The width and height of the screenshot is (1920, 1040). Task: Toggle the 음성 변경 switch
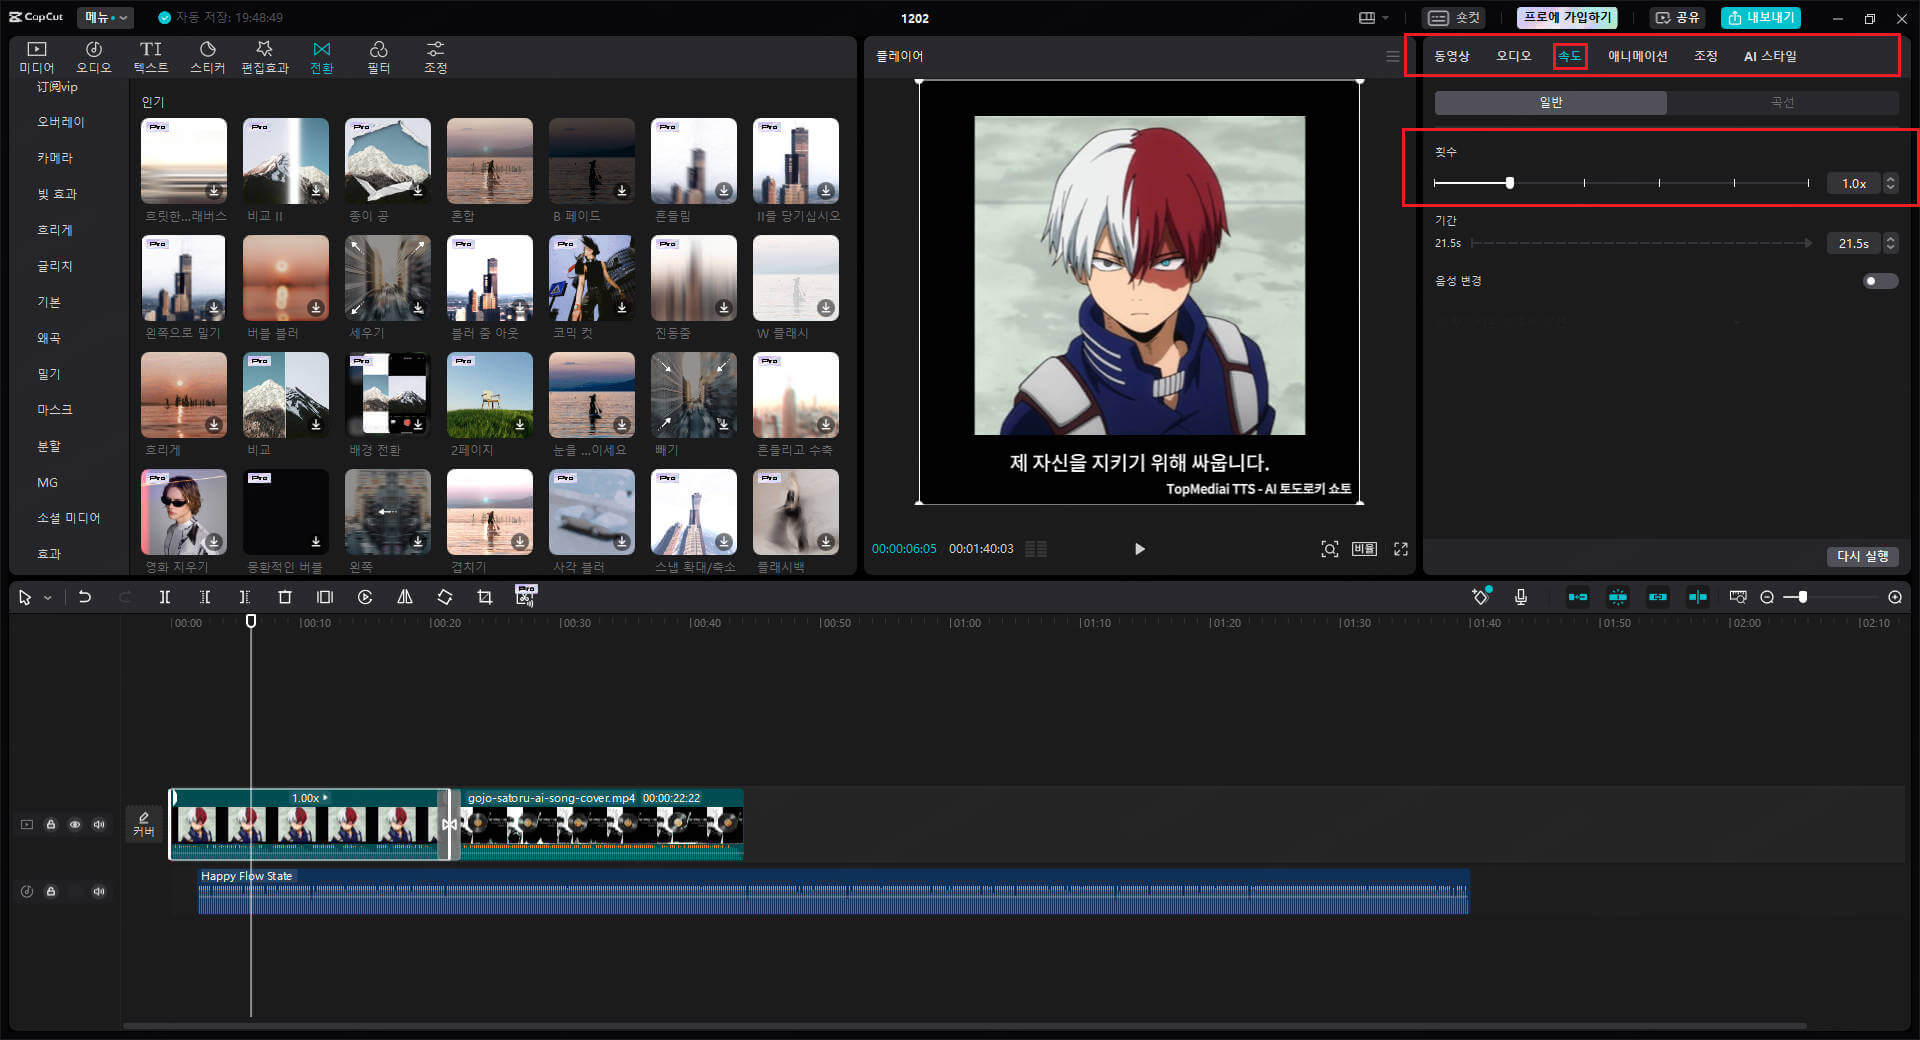(1880, 281)
